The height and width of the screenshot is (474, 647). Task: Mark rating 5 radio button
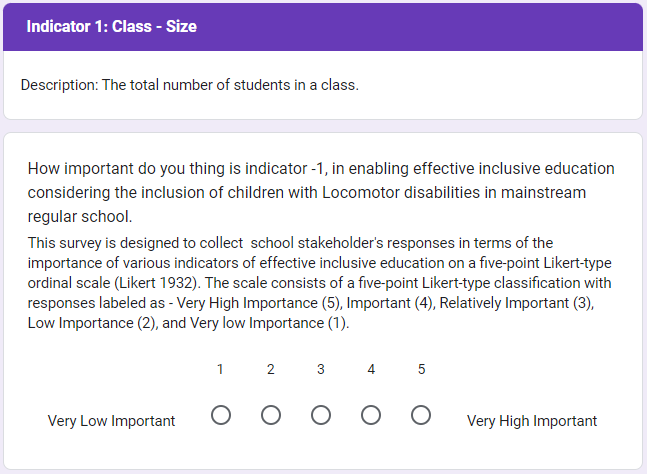[x=421, y=414]
